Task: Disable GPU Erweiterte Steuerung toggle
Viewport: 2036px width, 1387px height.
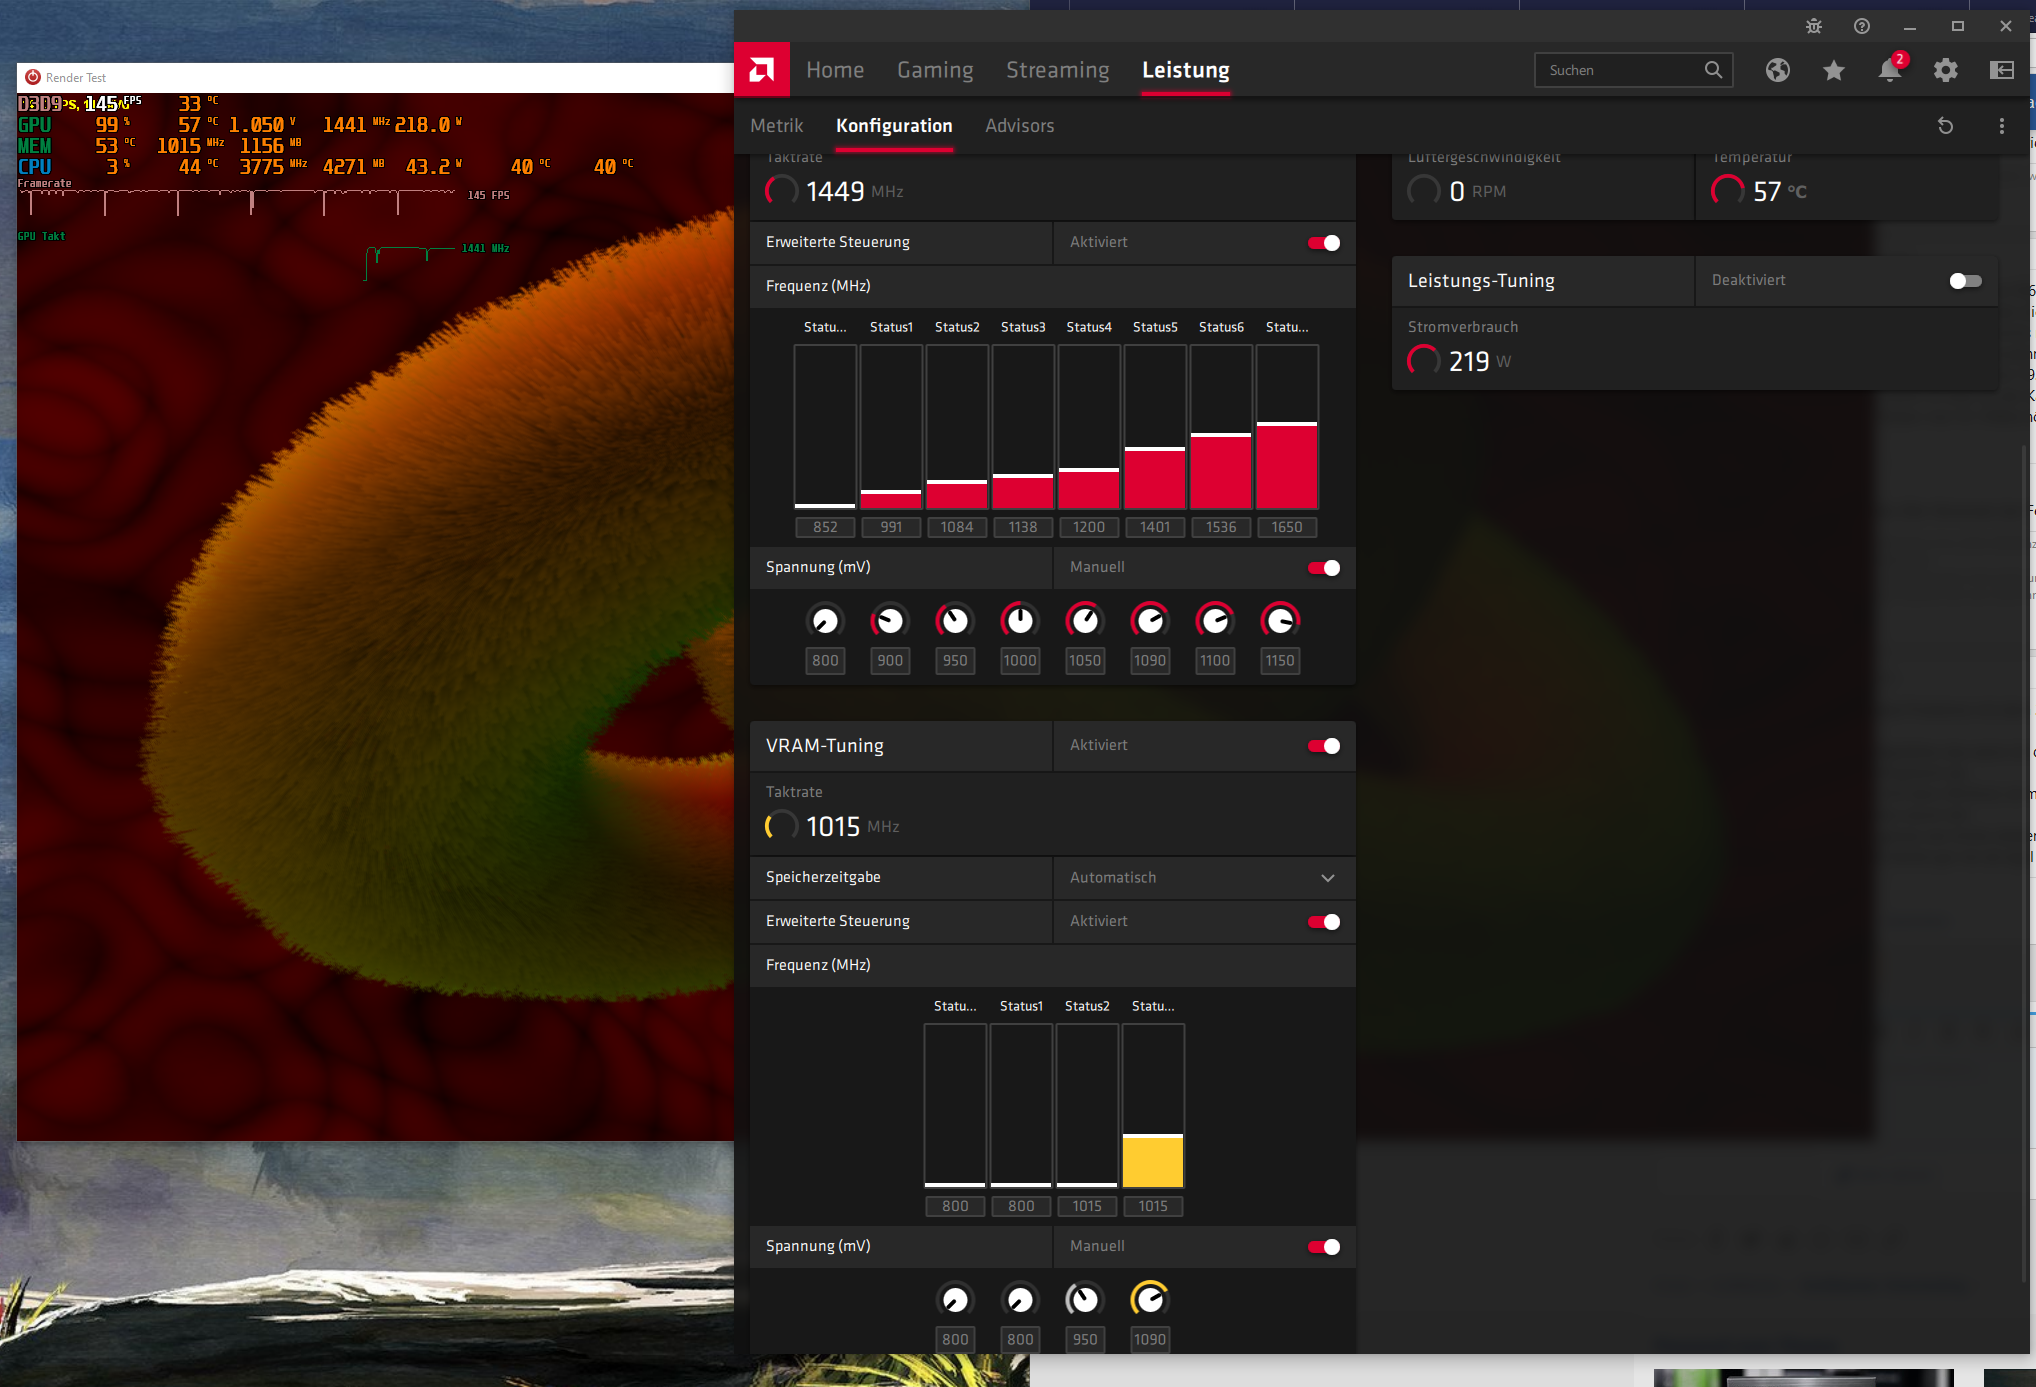Action: tap(1323, 243)
